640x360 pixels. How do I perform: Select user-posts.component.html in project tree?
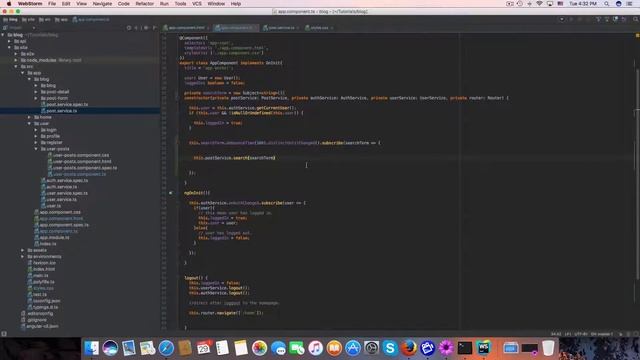point(80,162)
